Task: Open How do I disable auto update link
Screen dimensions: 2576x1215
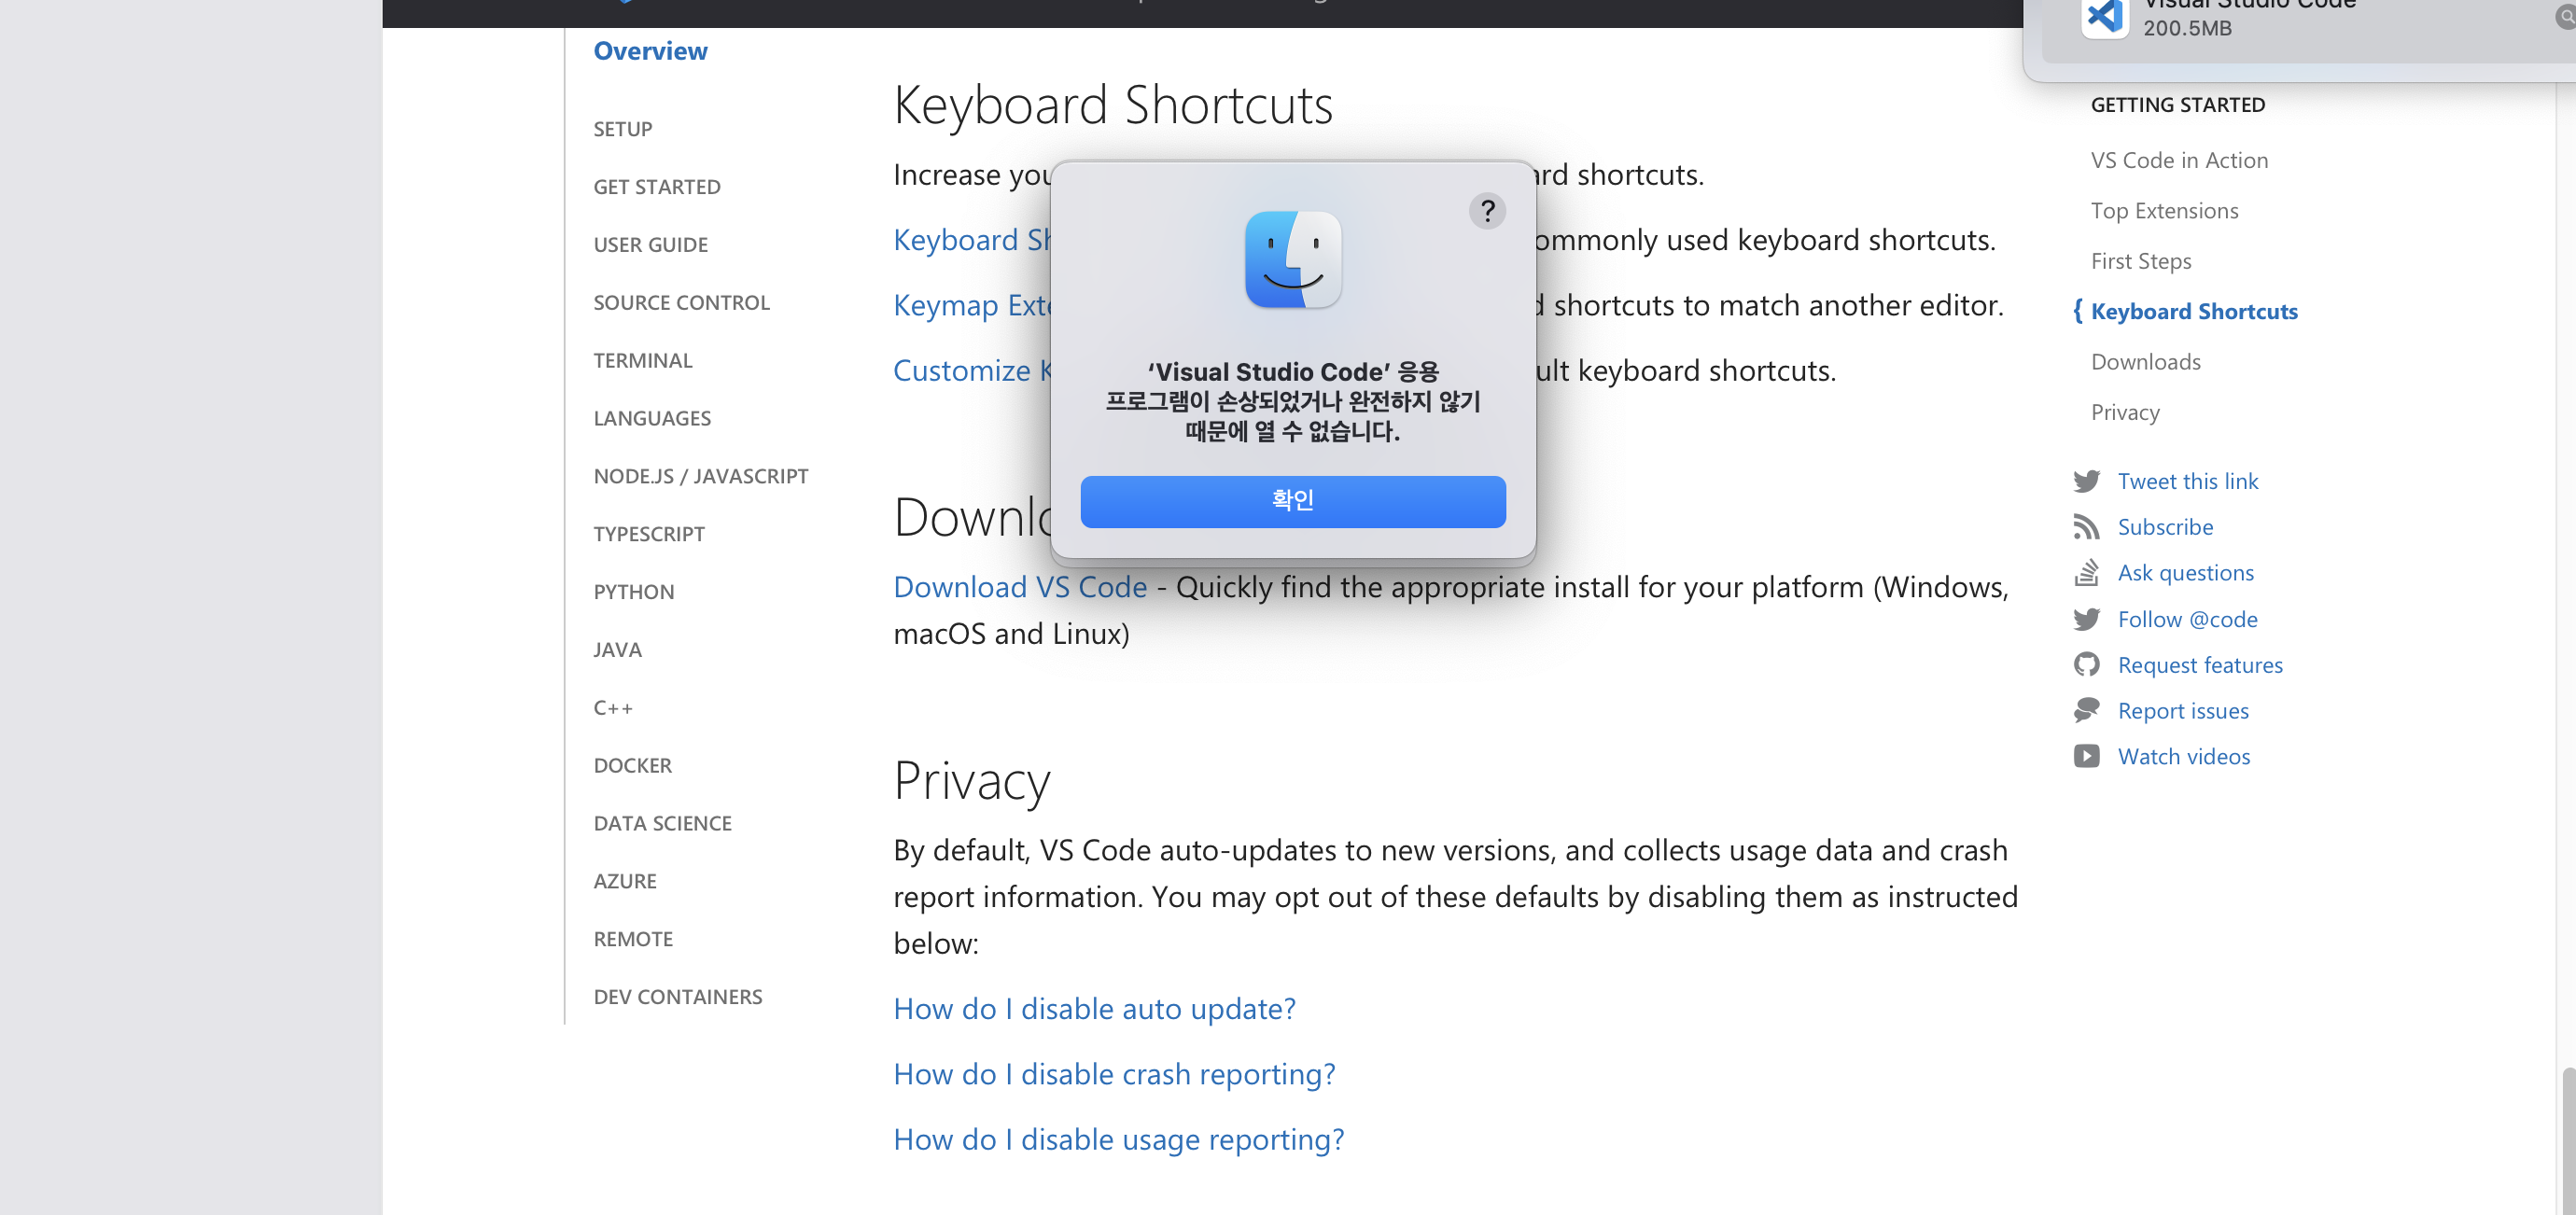Action: click(1094, 1009)
